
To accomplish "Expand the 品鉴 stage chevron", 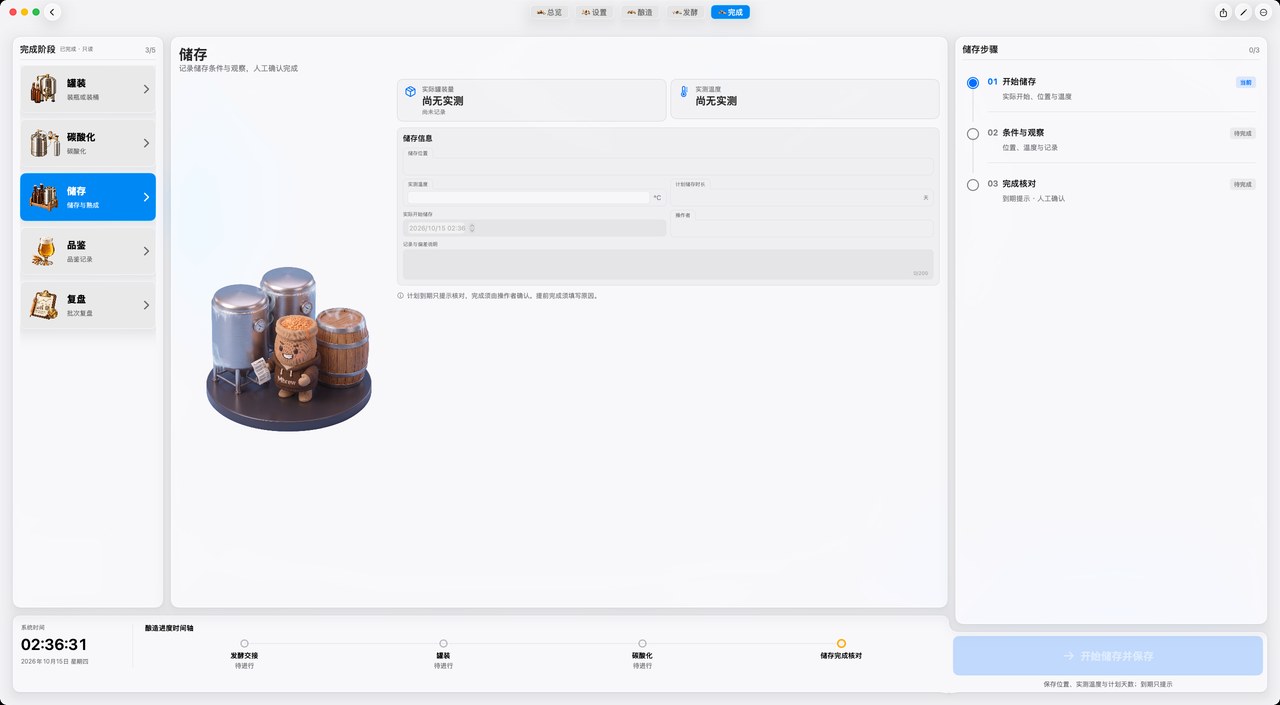I will (x=146, y=251).
